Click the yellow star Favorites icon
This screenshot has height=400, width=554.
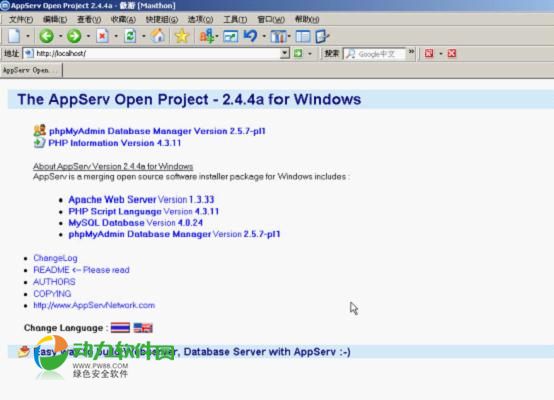coord(182,36)
